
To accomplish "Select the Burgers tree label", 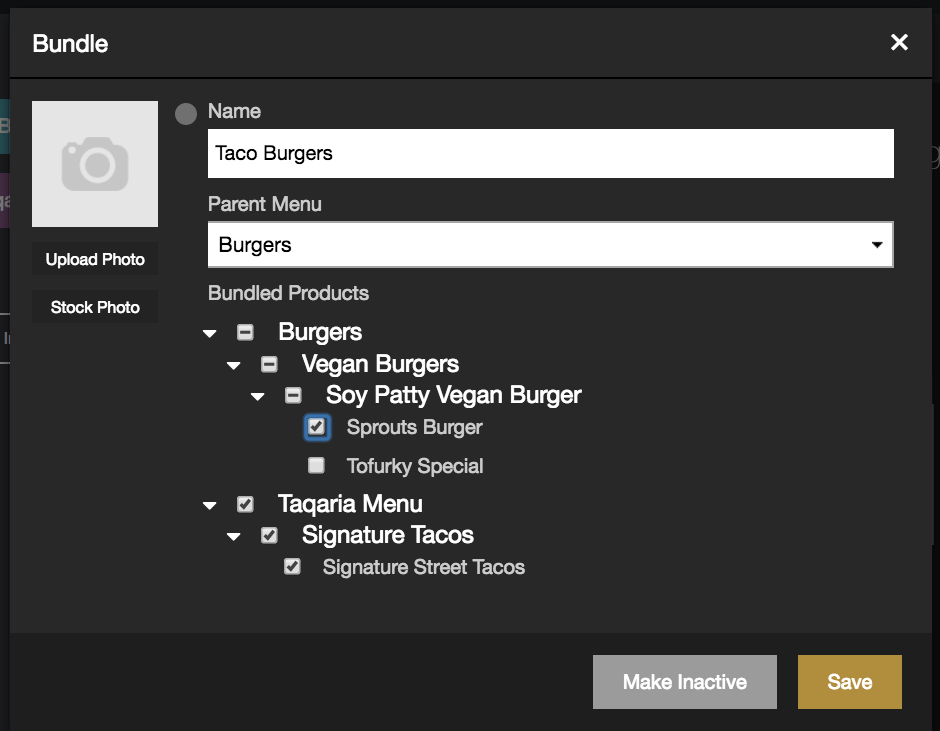I will tap(320, 332).
